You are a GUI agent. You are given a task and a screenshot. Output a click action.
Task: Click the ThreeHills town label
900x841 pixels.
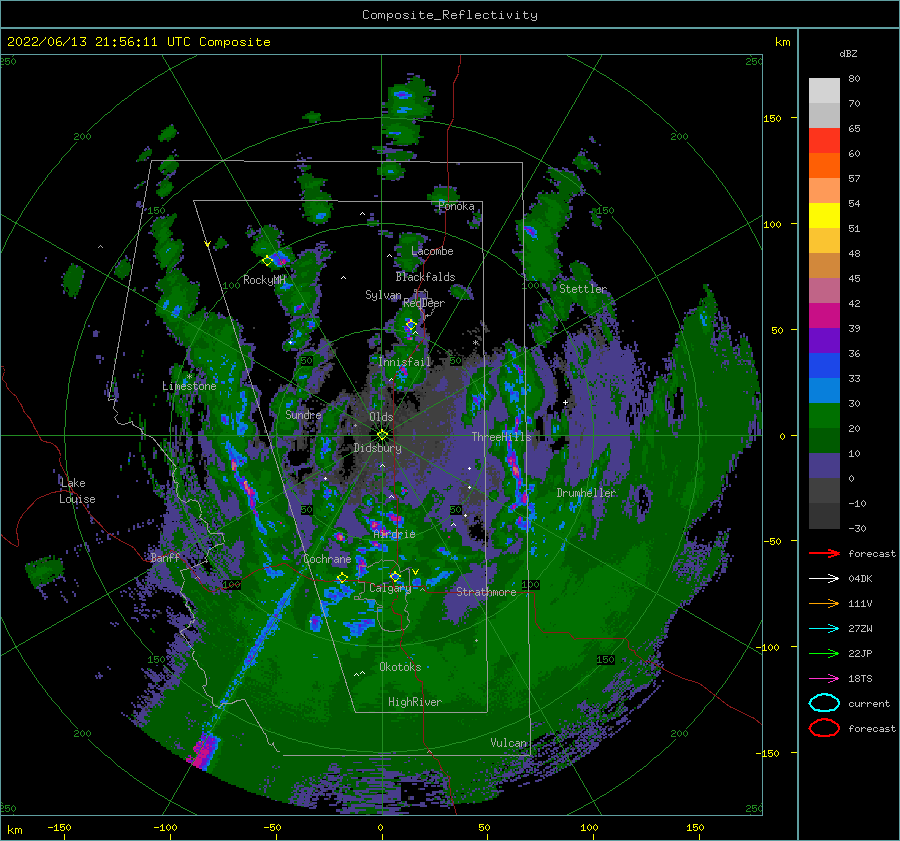click(x=502, y=437)
